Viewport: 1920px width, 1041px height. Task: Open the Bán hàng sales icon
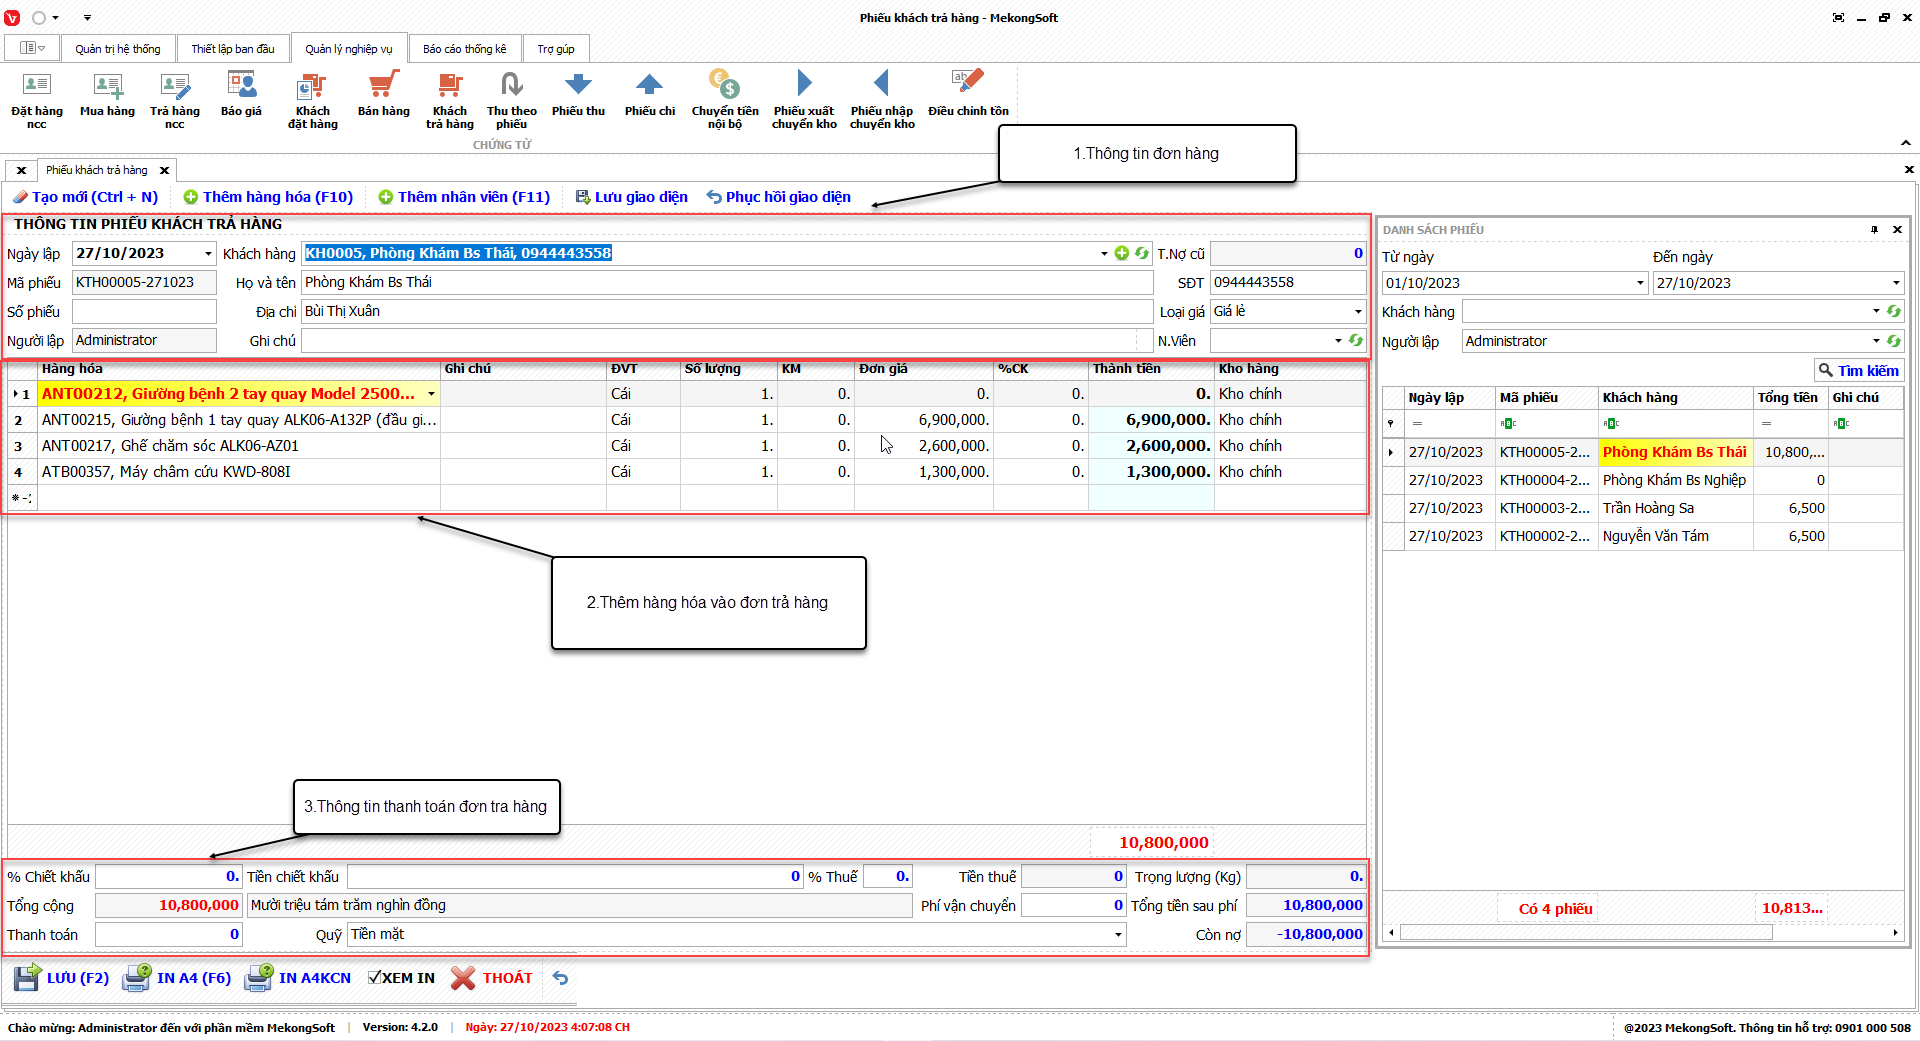coord(383,95)
